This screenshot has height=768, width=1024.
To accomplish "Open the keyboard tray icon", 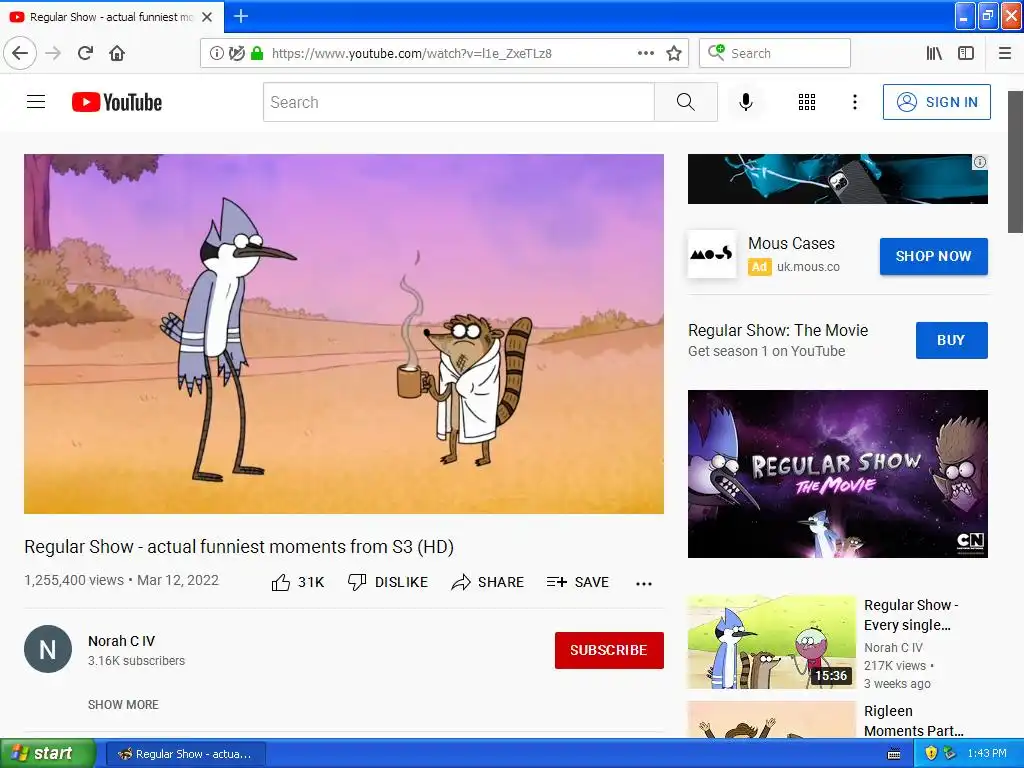I will coord(894,754).
